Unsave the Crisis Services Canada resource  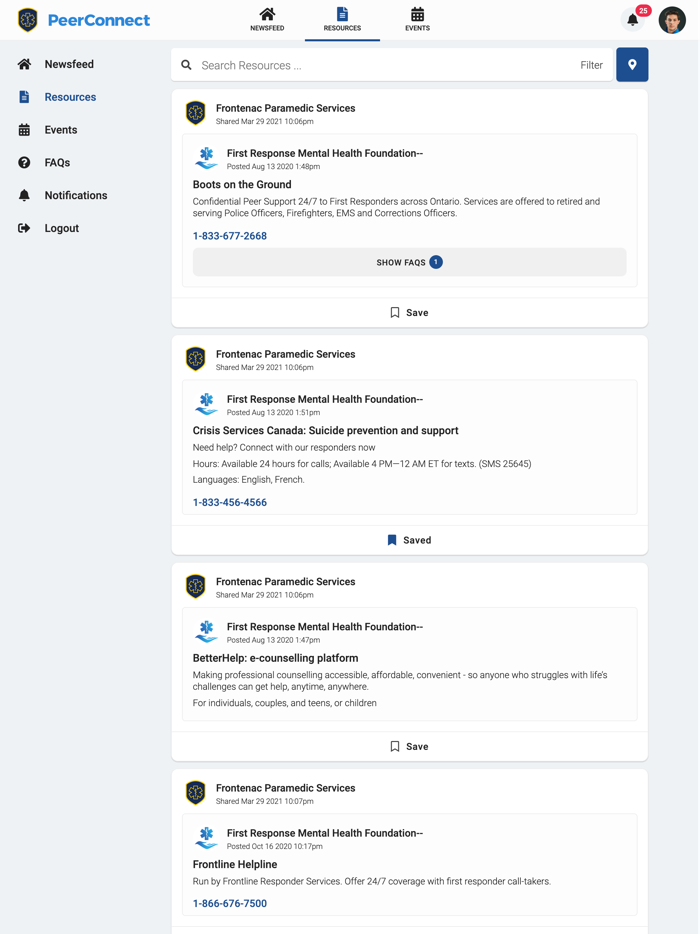409,540
